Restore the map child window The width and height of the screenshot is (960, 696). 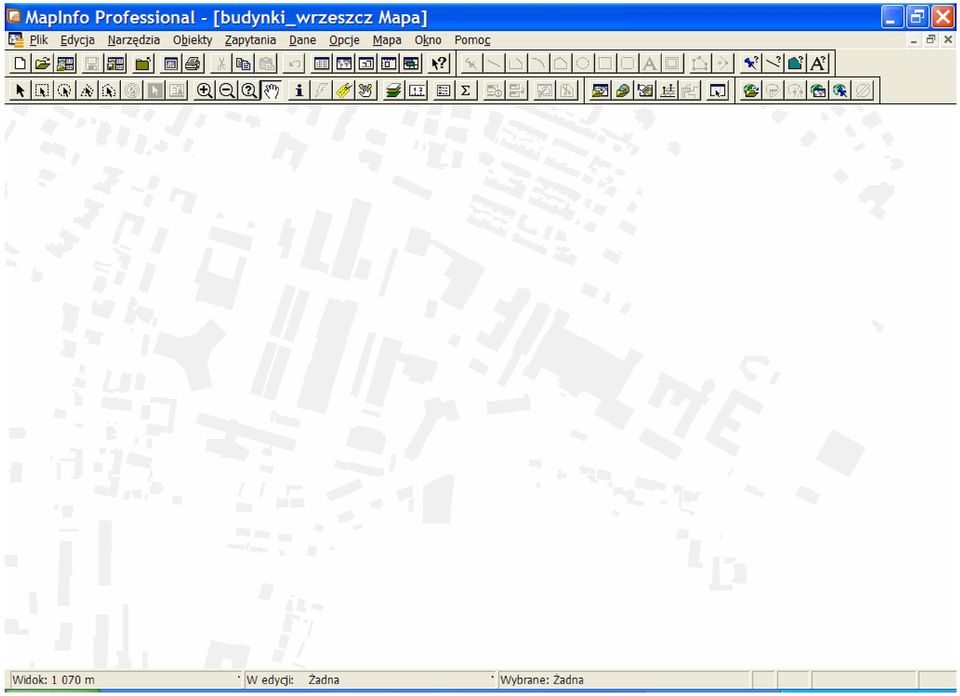pyautogui.click(x=931, y=40)
